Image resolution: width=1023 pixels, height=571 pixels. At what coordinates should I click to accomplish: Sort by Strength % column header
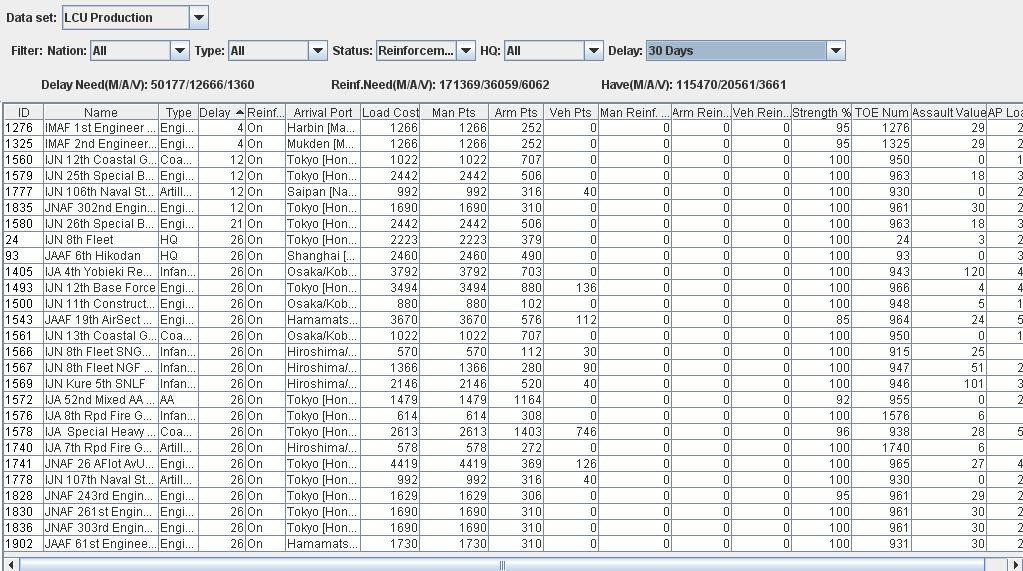click(821, 112)
